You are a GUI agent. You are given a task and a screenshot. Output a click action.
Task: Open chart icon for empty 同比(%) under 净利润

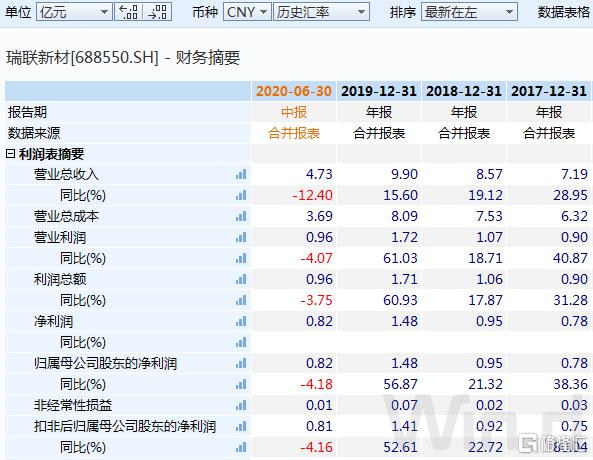tap(241, 343)
